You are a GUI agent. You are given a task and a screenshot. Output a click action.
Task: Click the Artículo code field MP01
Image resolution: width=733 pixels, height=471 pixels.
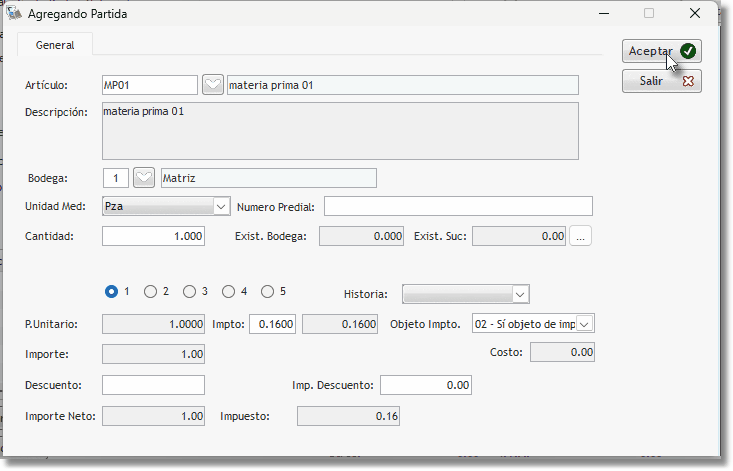[150, 85]
